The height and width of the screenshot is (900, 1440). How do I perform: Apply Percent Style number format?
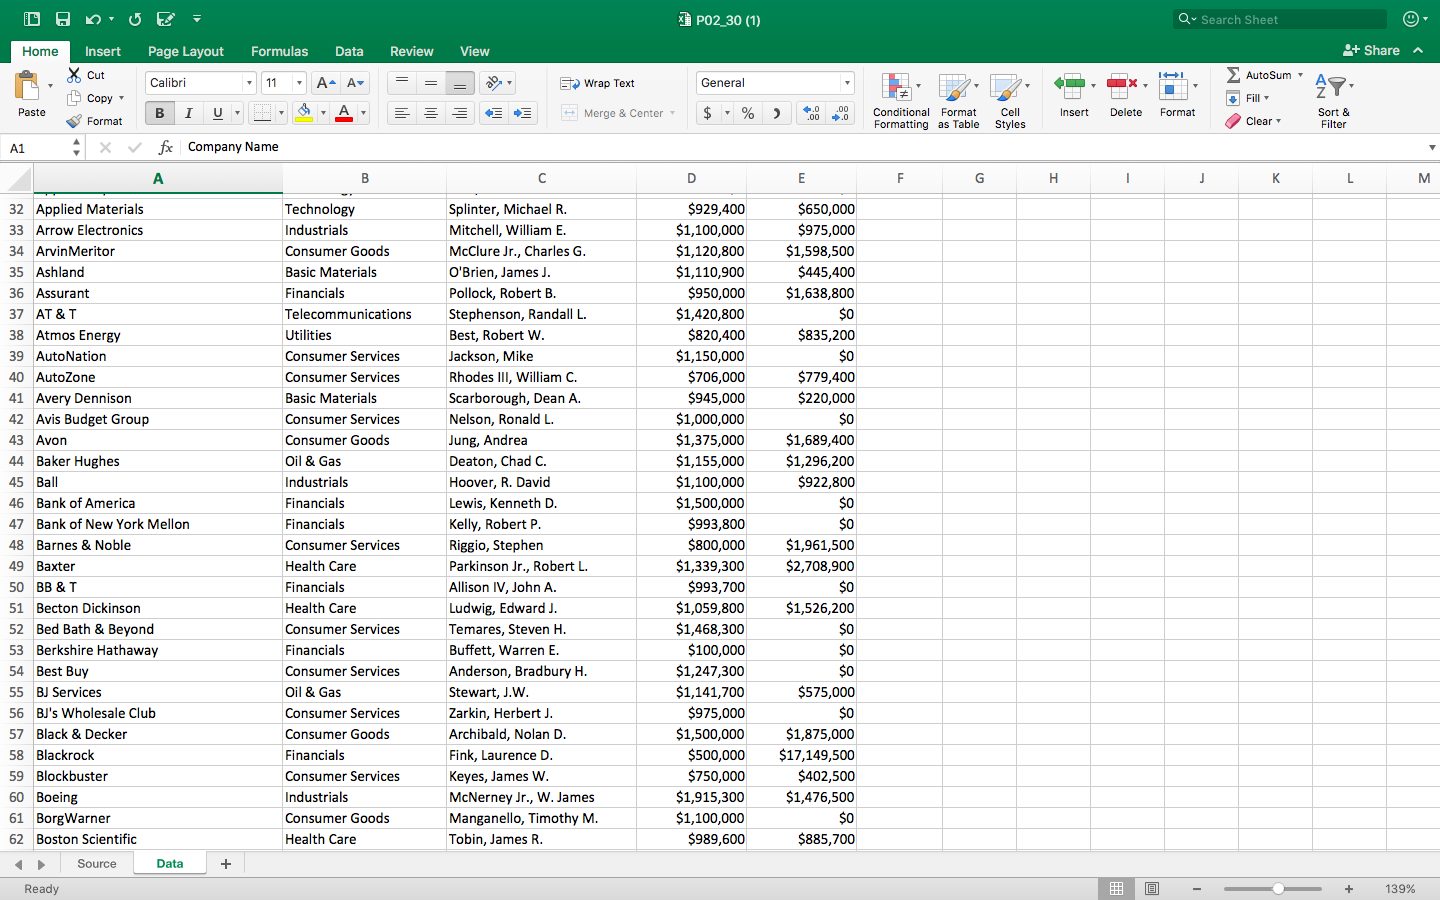pos(748,113)
